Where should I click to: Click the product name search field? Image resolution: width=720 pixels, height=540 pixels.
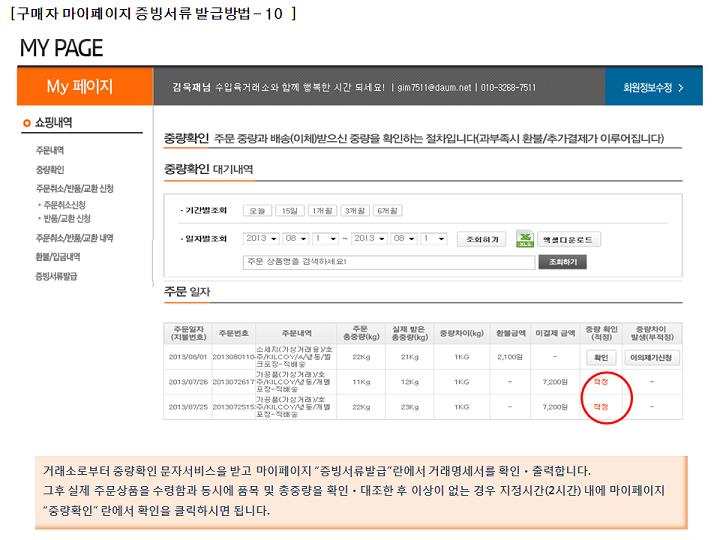pos(387,262)
